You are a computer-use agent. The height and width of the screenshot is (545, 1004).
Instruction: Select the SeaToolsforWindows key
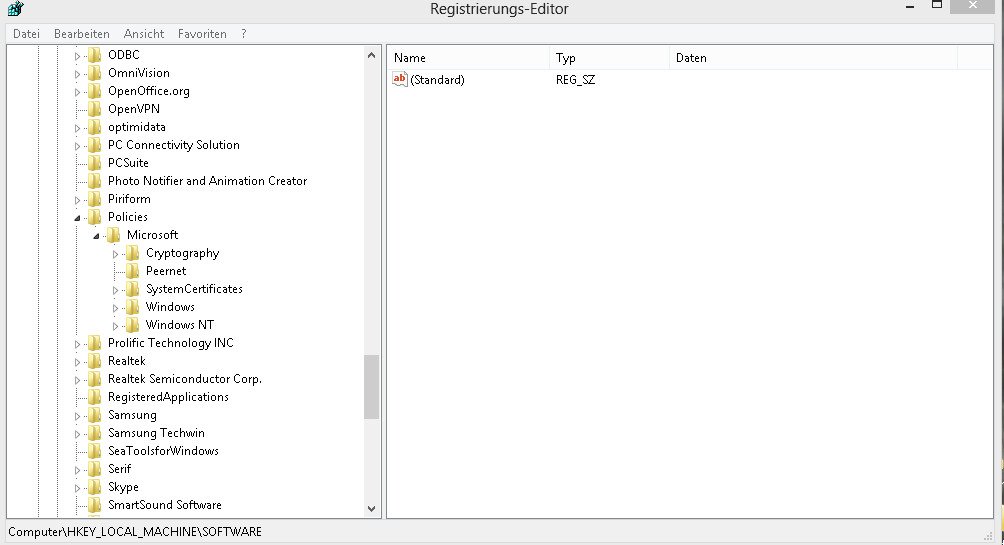[163, 451]
